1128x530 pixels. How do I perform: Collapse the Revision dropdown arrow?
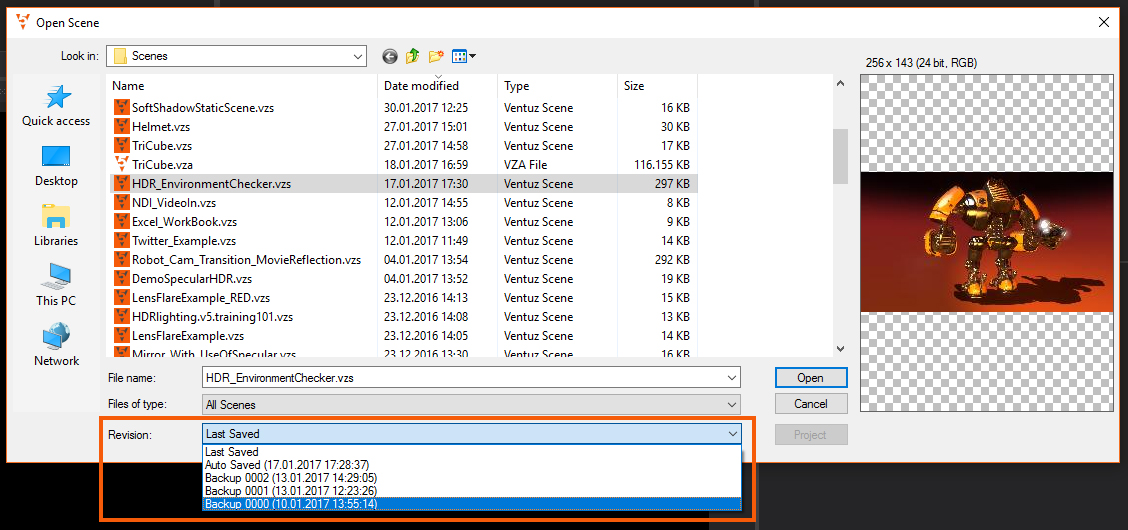(x=732, y=434)
